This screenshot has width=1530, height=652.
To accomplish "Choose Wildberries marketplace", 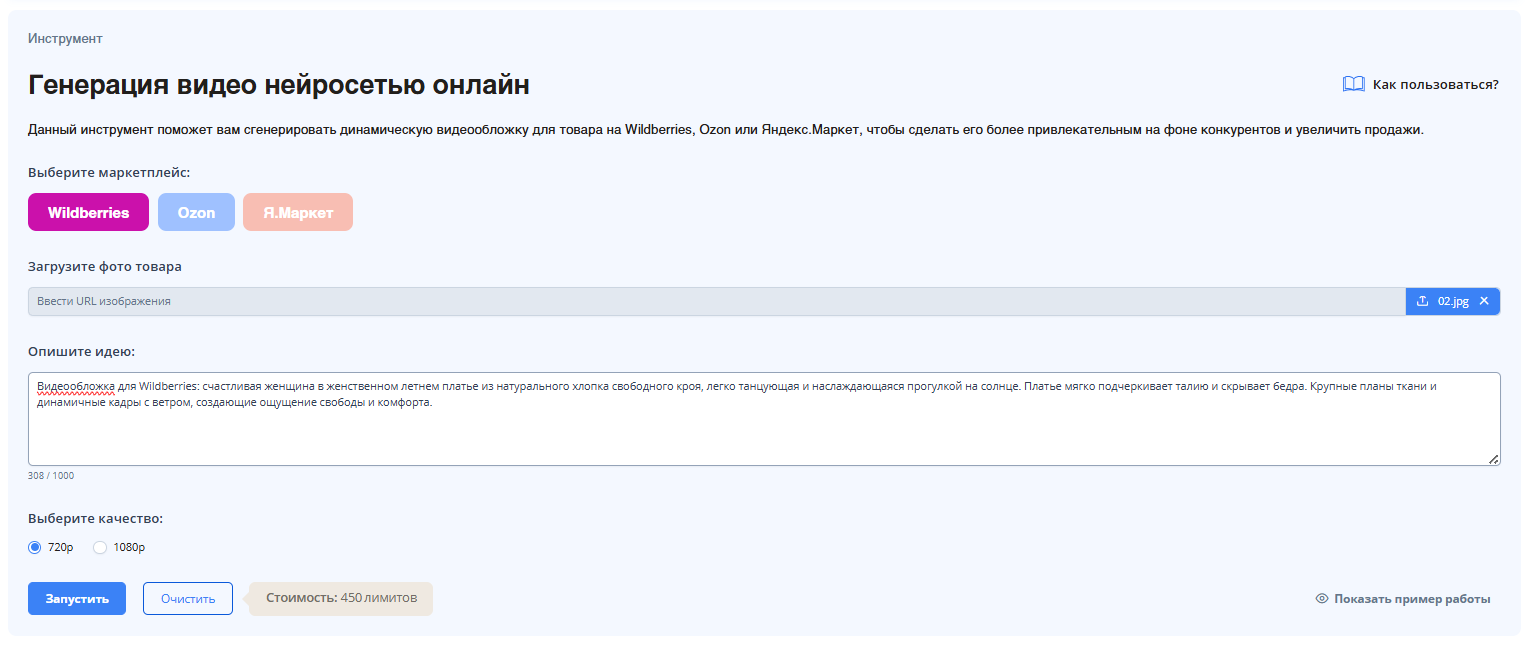I will pyautogui.click(x=88, y=212).
